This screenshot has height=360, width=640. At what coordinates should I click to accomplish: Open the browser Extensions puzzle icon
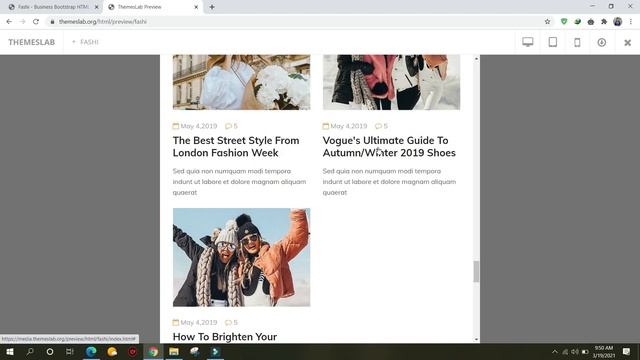click(604, 22)
